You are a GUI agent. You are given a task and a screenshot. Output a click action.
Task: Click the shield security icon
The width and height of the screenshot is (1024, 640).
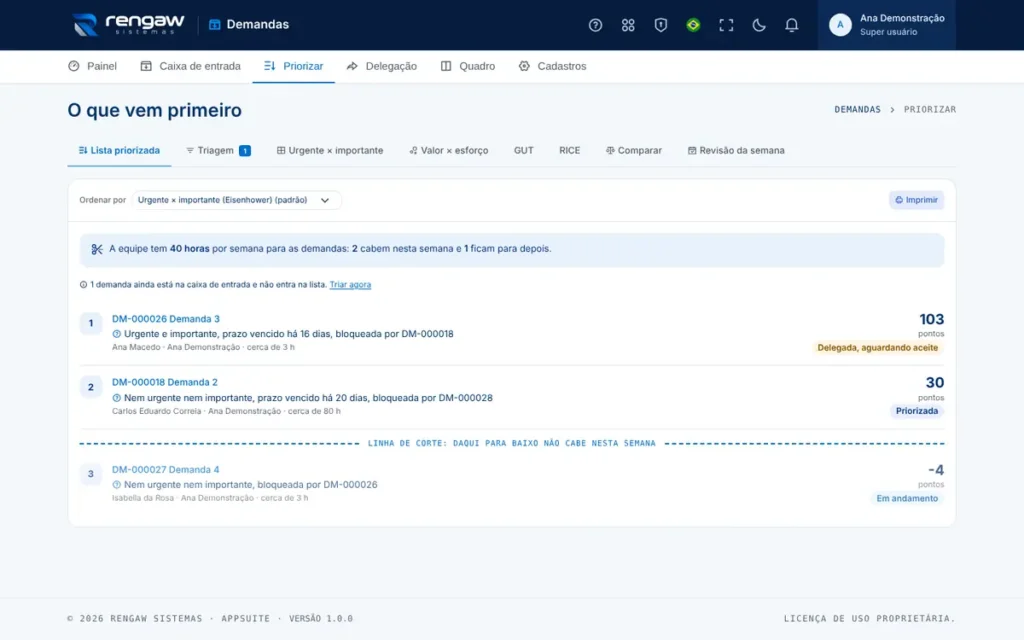[660, 25]
